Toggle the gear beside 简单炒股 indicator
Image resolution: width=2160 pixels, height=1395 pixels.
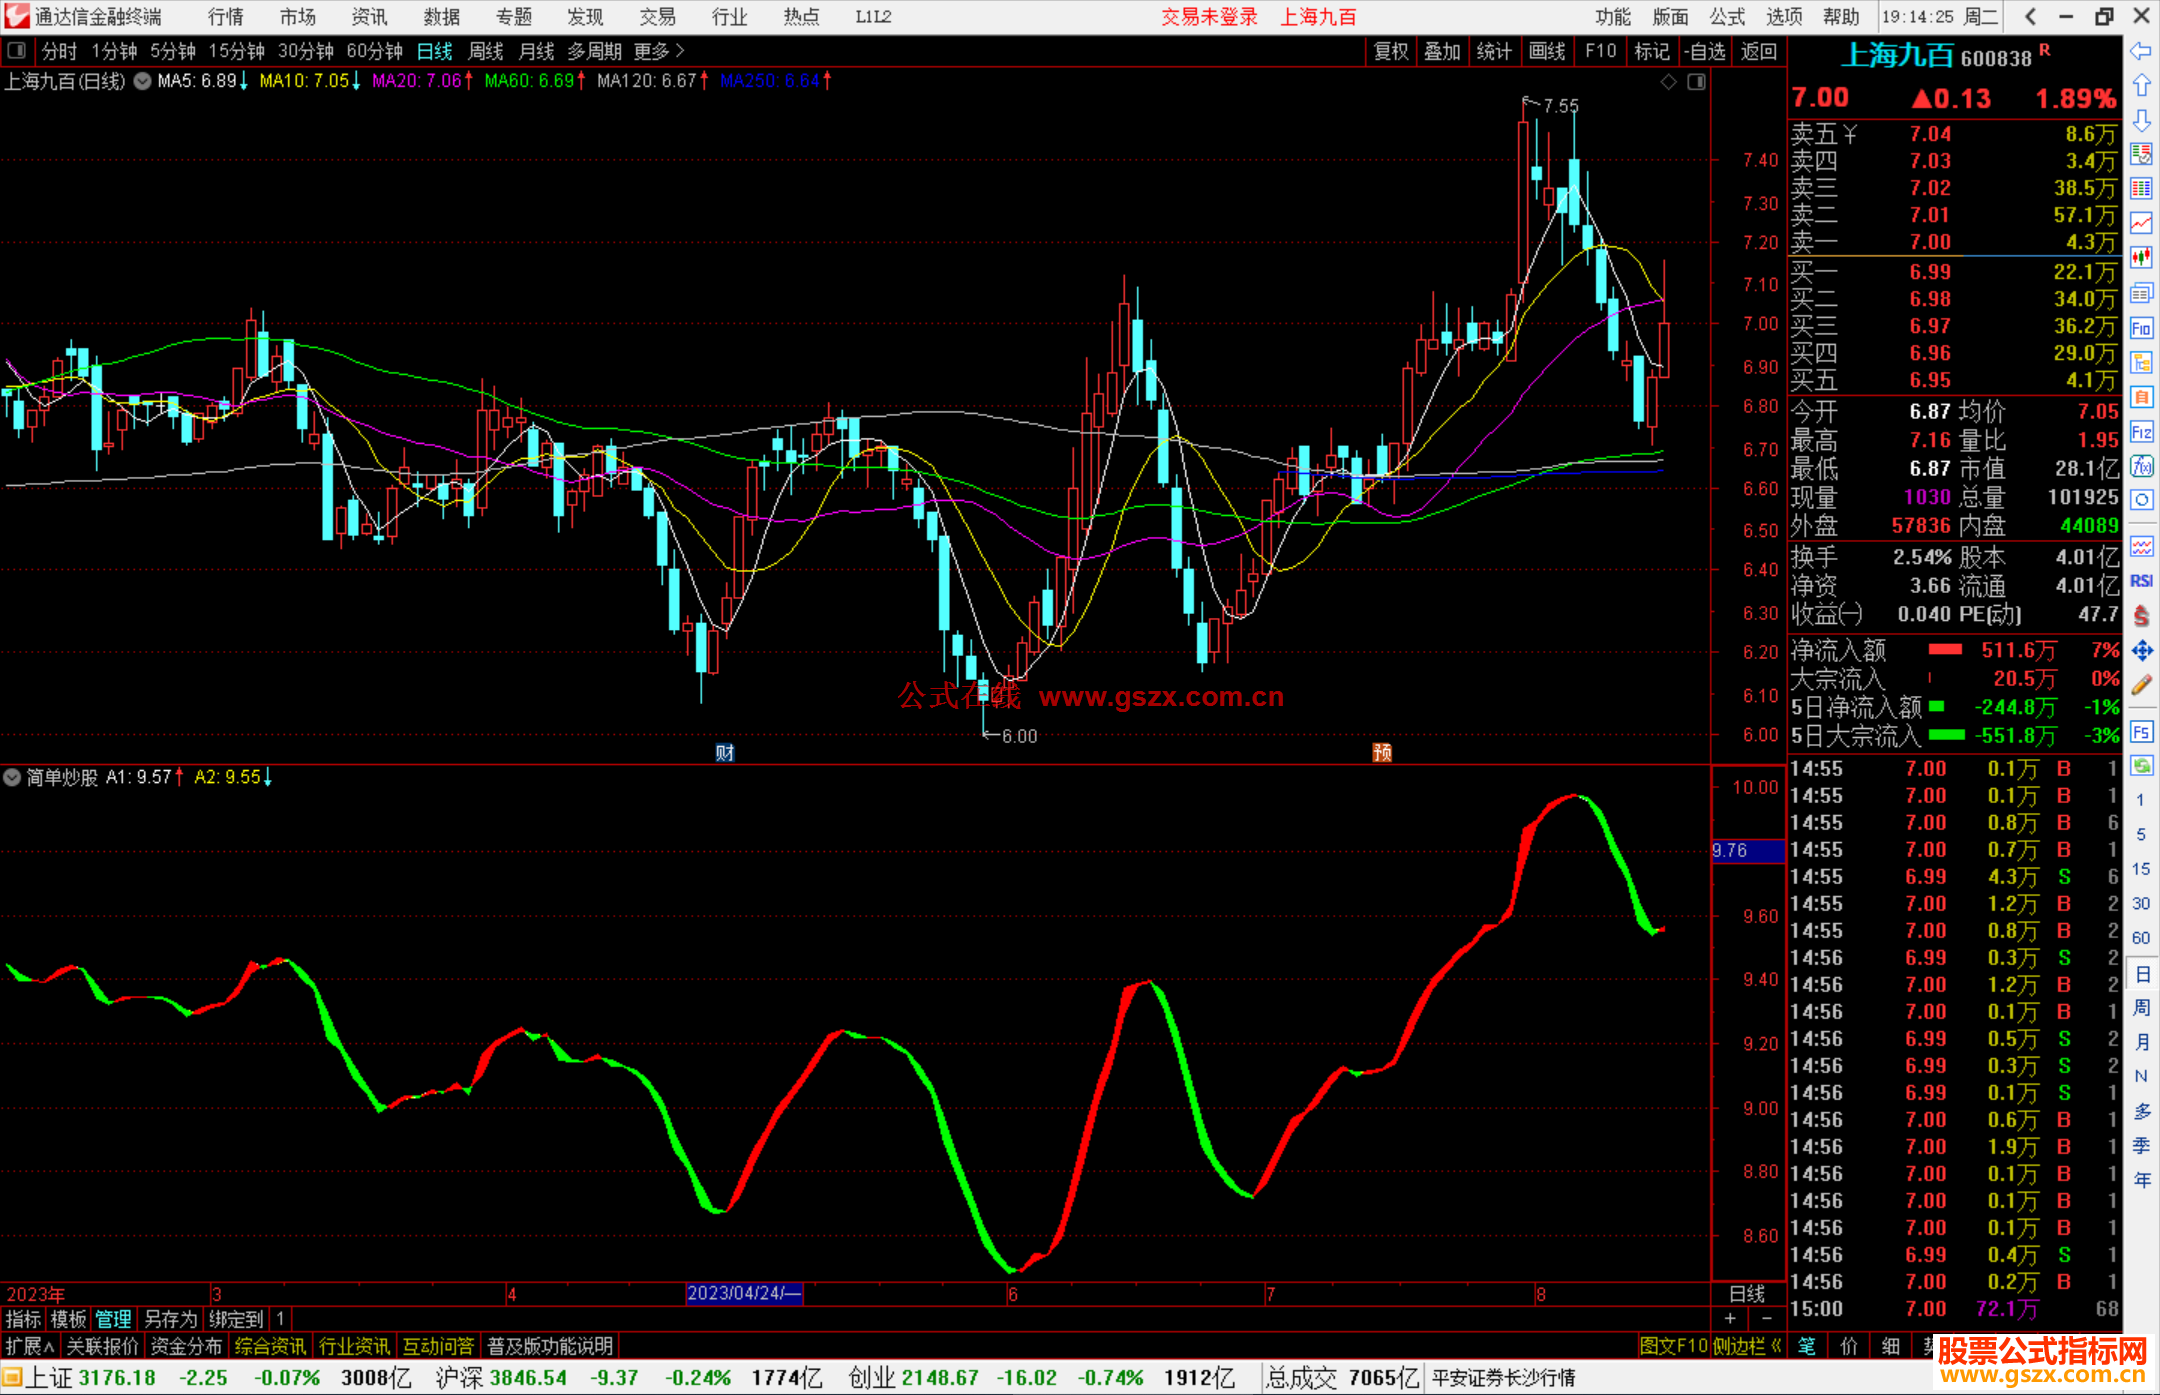(x=12, y=777)
